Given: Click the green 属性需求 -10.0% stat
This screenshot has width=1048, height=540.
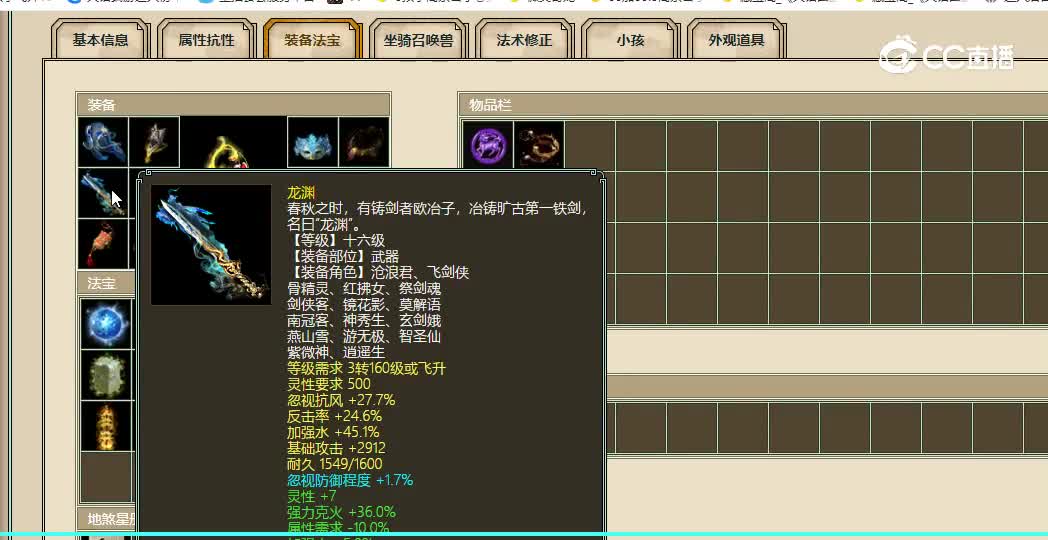Looking at the screenshot, I should (338, 527).
